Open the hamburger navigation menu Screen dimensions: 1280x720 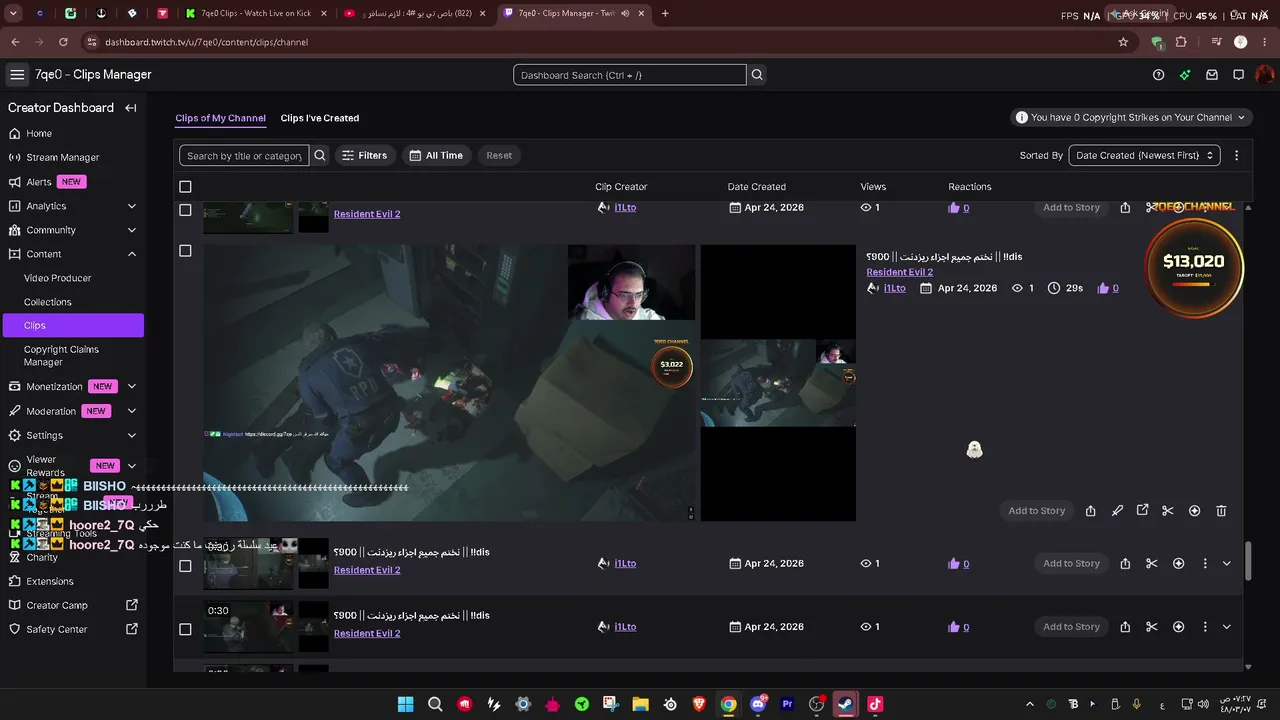click(x=17, y=75)
